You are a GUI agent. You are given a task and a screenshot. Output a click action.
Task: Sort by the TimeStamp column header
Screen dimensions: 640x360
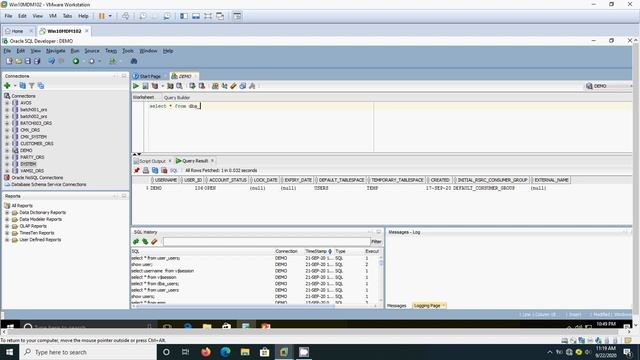point(318,251)
